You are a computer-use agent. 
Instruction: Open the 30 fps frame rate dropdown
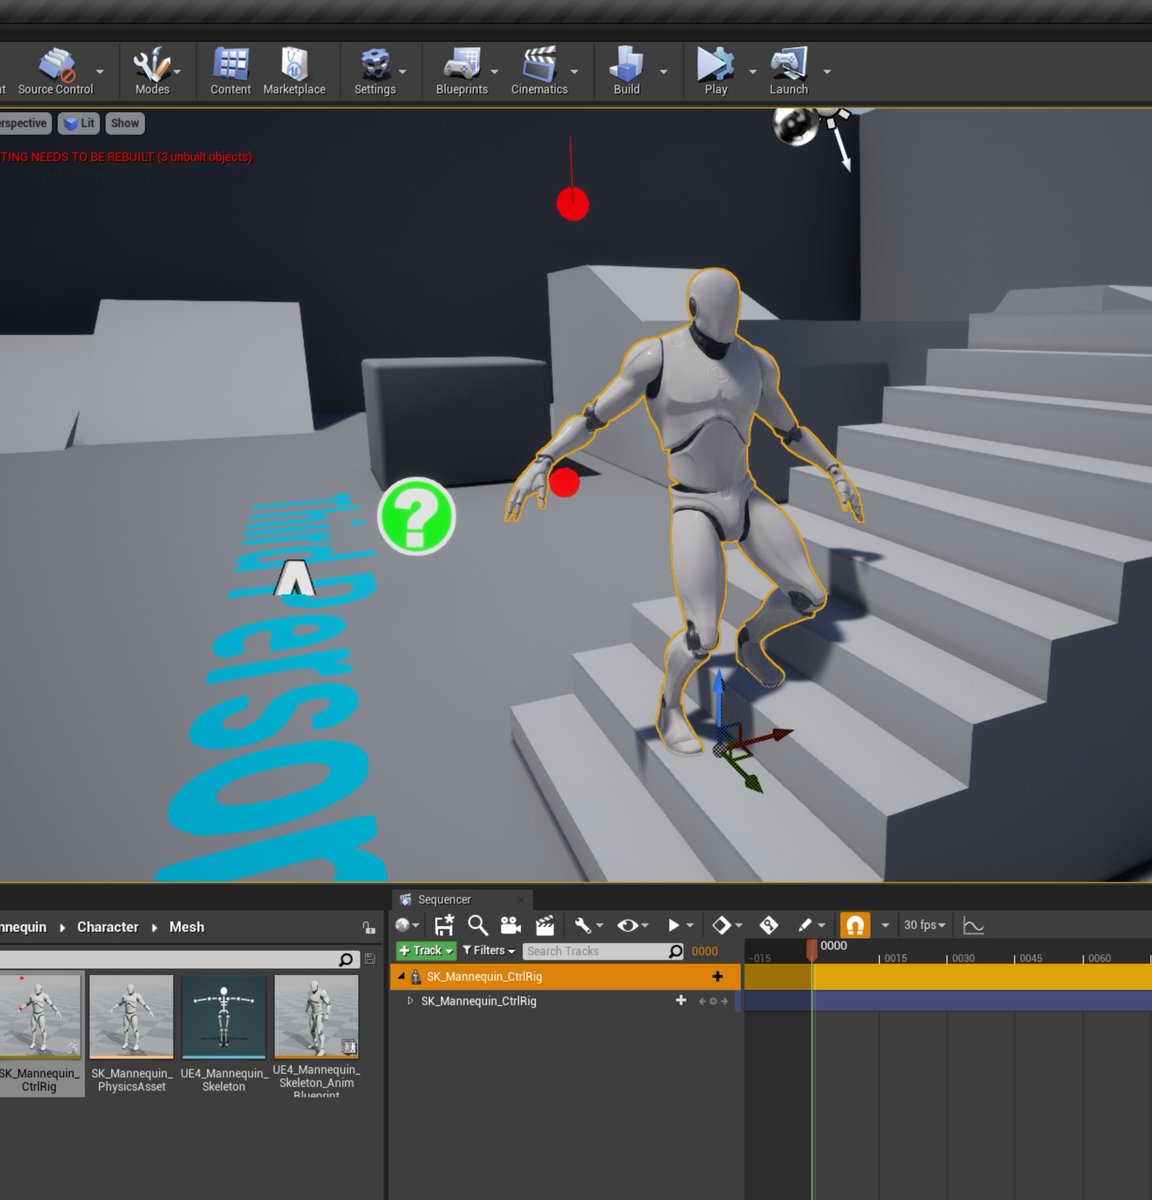click(922, 924)
